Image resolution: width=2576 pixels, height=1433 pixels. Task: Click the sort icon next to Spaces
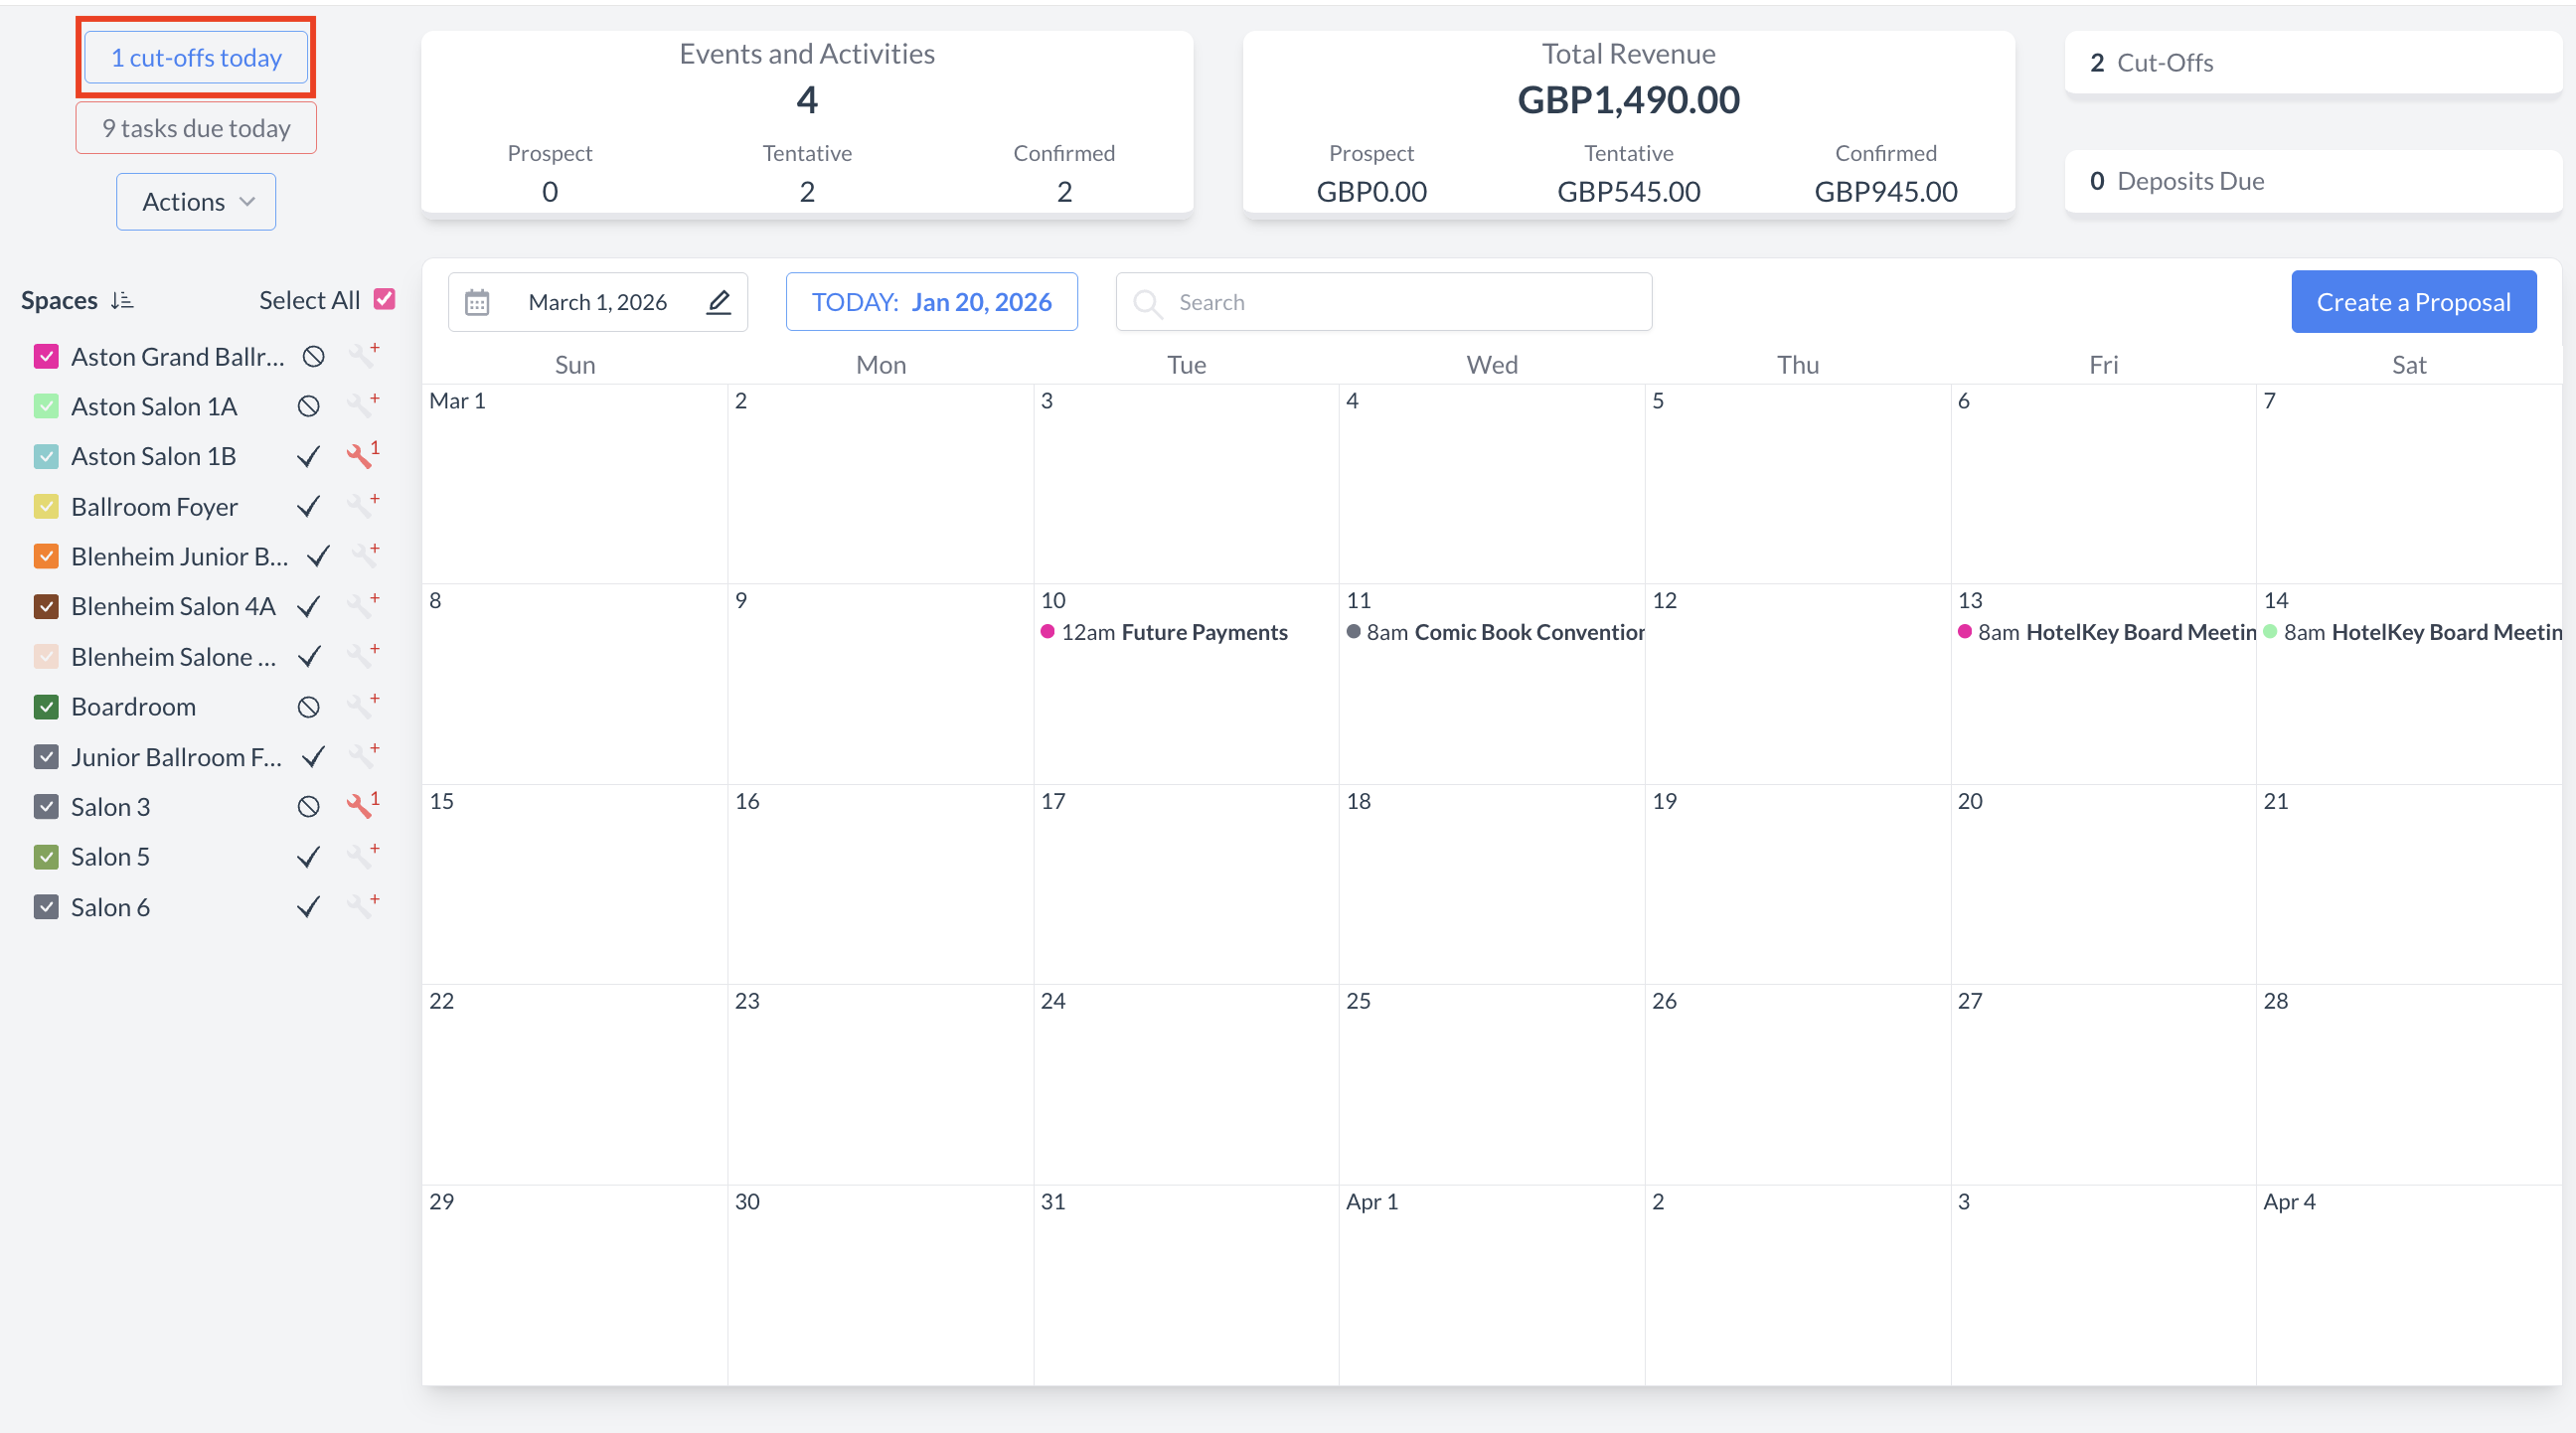point(122,300)
